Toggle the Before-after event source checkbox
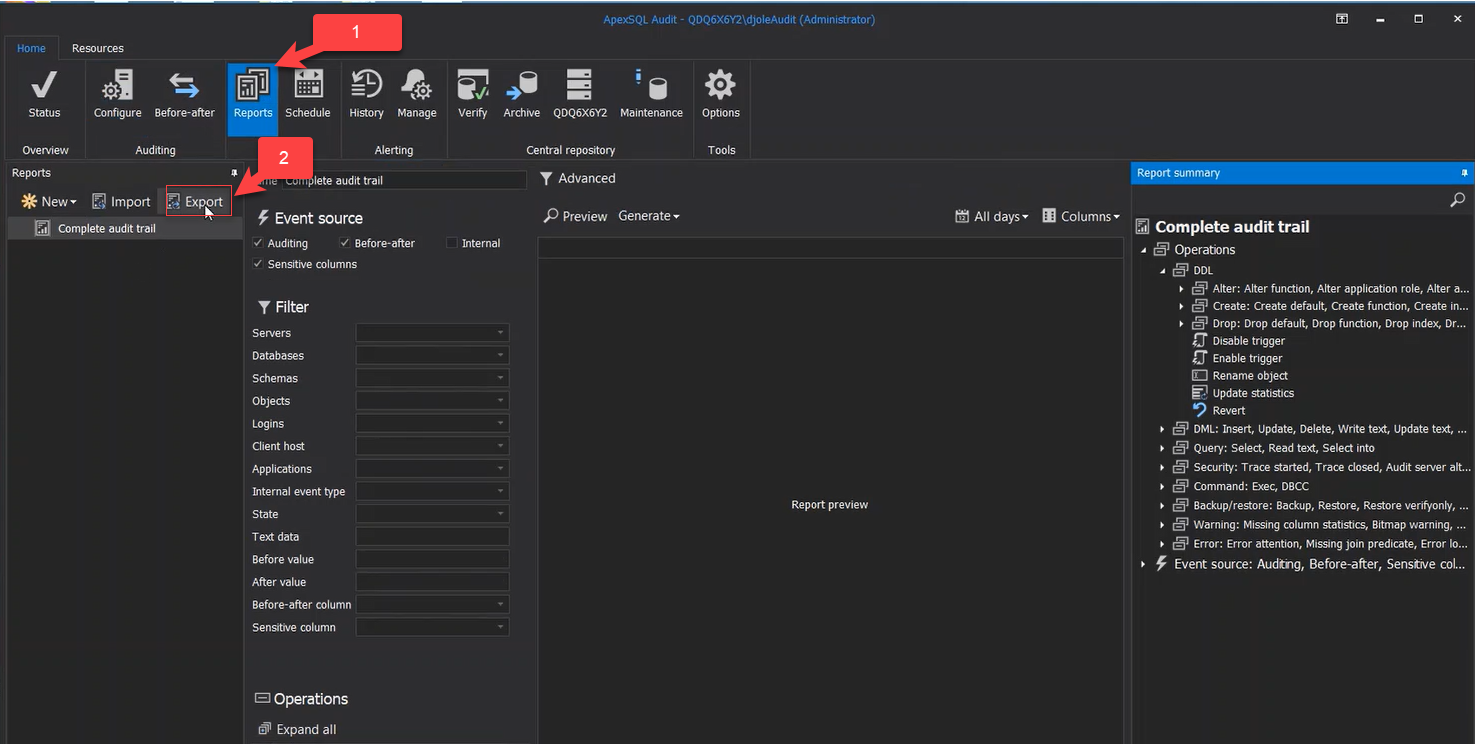The height and width of the screenshot is (745, 1475). pyautogui.click(x=345, y=243)
